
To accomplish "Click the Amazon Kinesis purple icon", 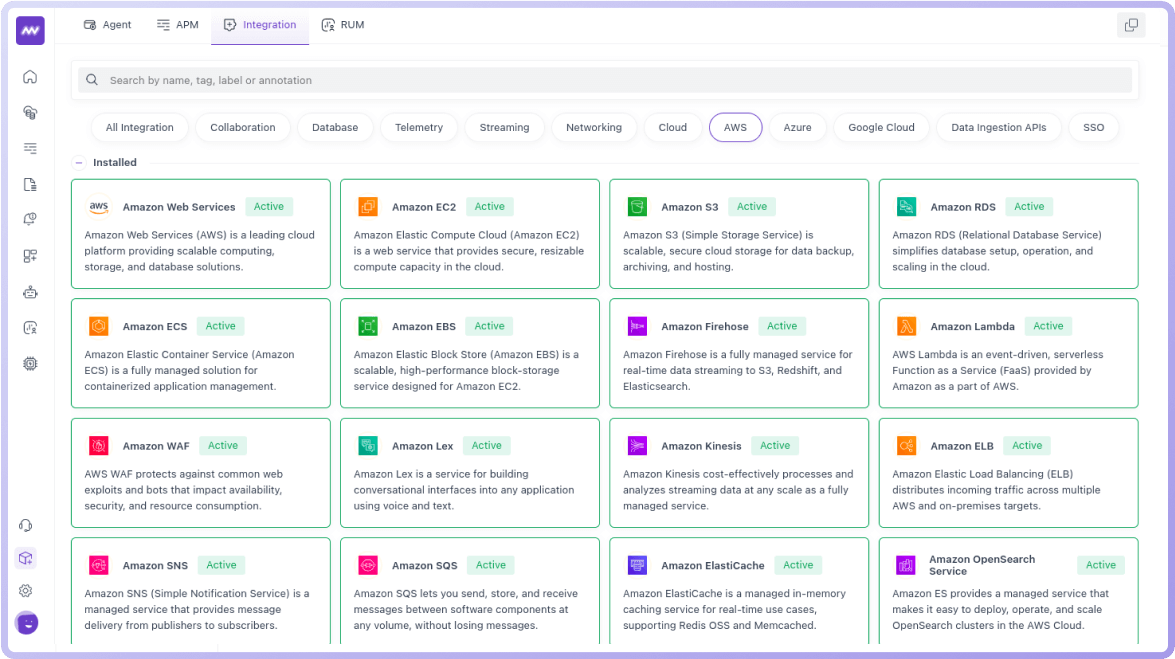I will [637, 445].
